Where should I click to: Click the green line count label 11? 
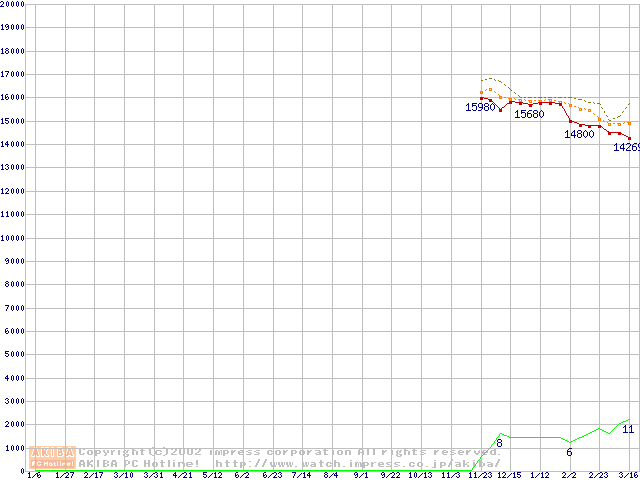click(628, 429)
